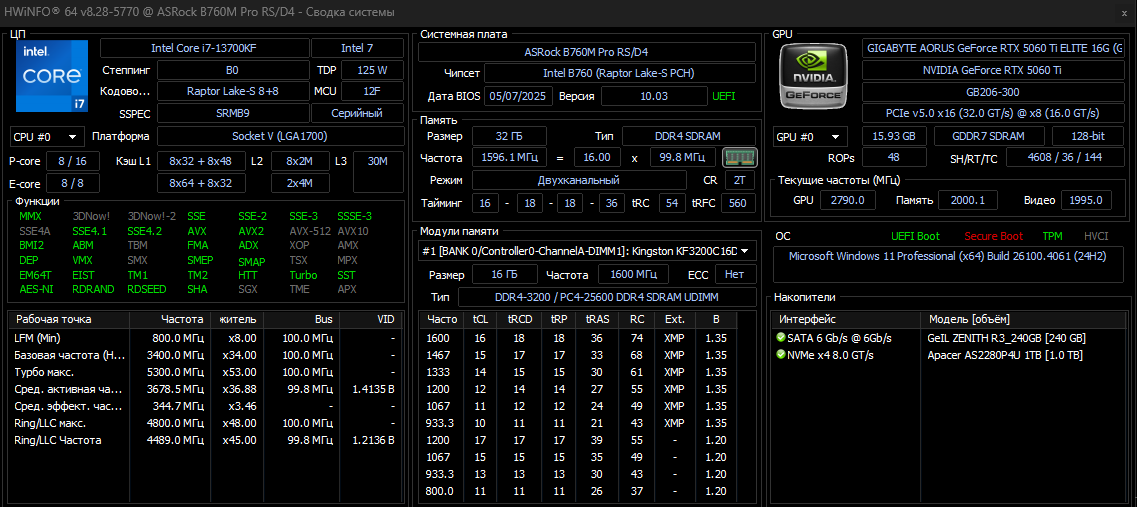
Task: Click the Intel Core i7-13700KF name field
Action: pyautogui.click(x=204, y=48)
